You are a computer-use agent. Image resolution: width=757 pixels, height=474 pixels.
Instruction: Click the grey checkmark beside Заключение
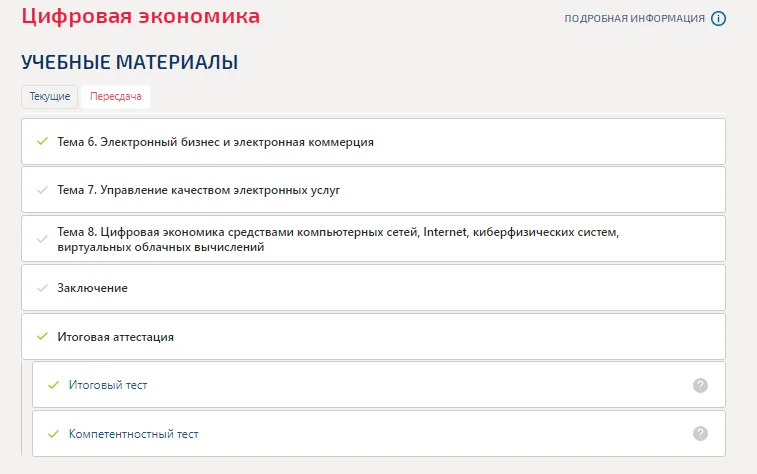42,288
